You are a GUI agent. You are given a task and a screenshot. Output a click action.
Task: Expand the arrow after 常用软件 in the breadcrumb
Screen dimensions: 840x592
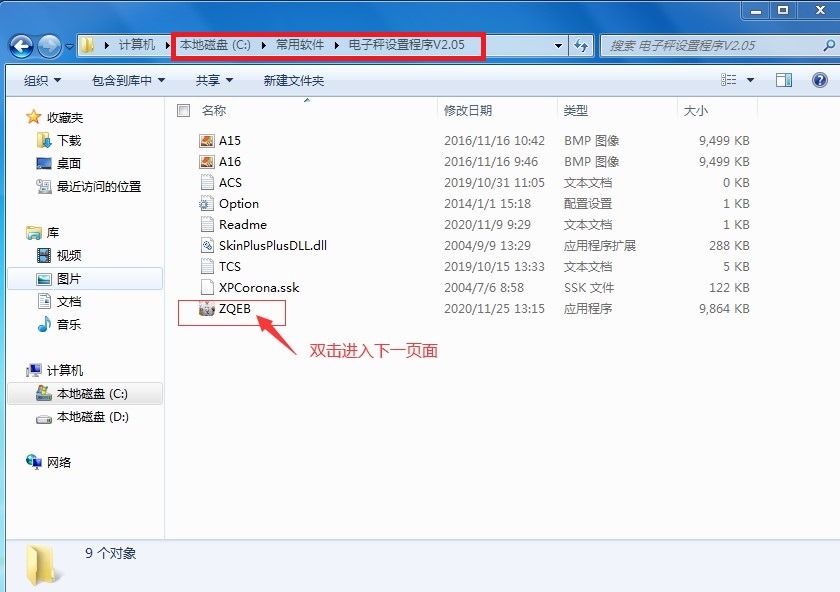(336, 46)
